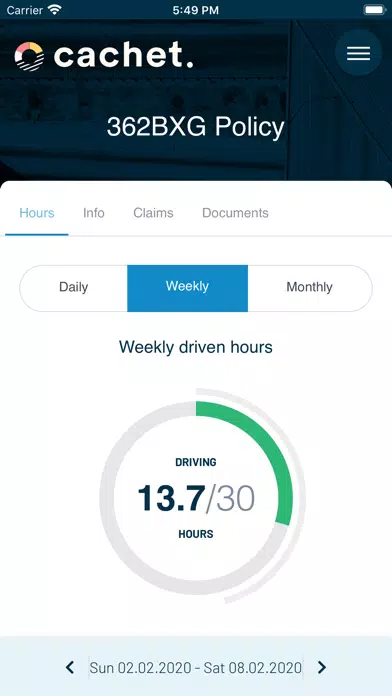Open the Documents tab
This screenshot has width=392, height=696.
point(235,213)
